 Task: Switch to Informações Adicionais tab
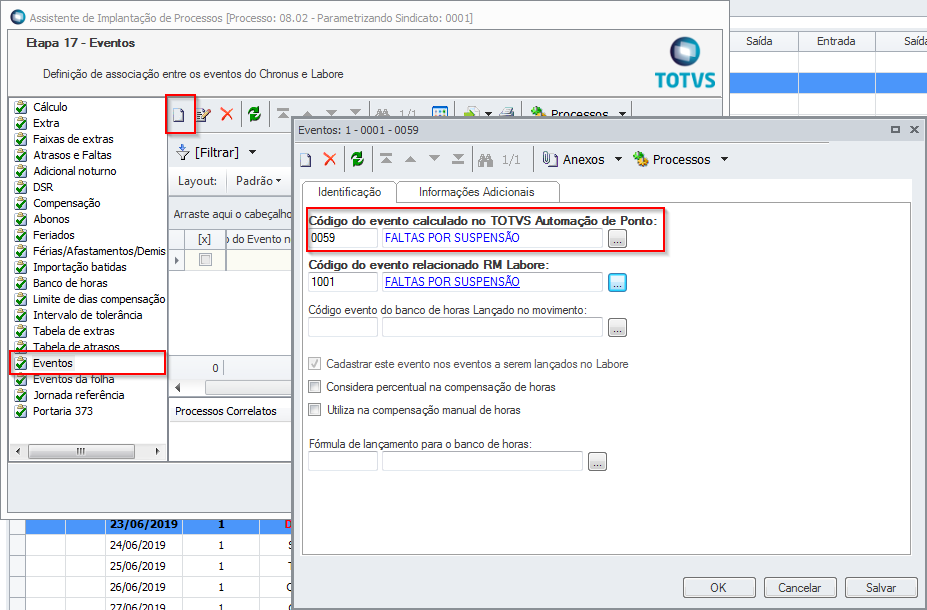pos(477,192)
